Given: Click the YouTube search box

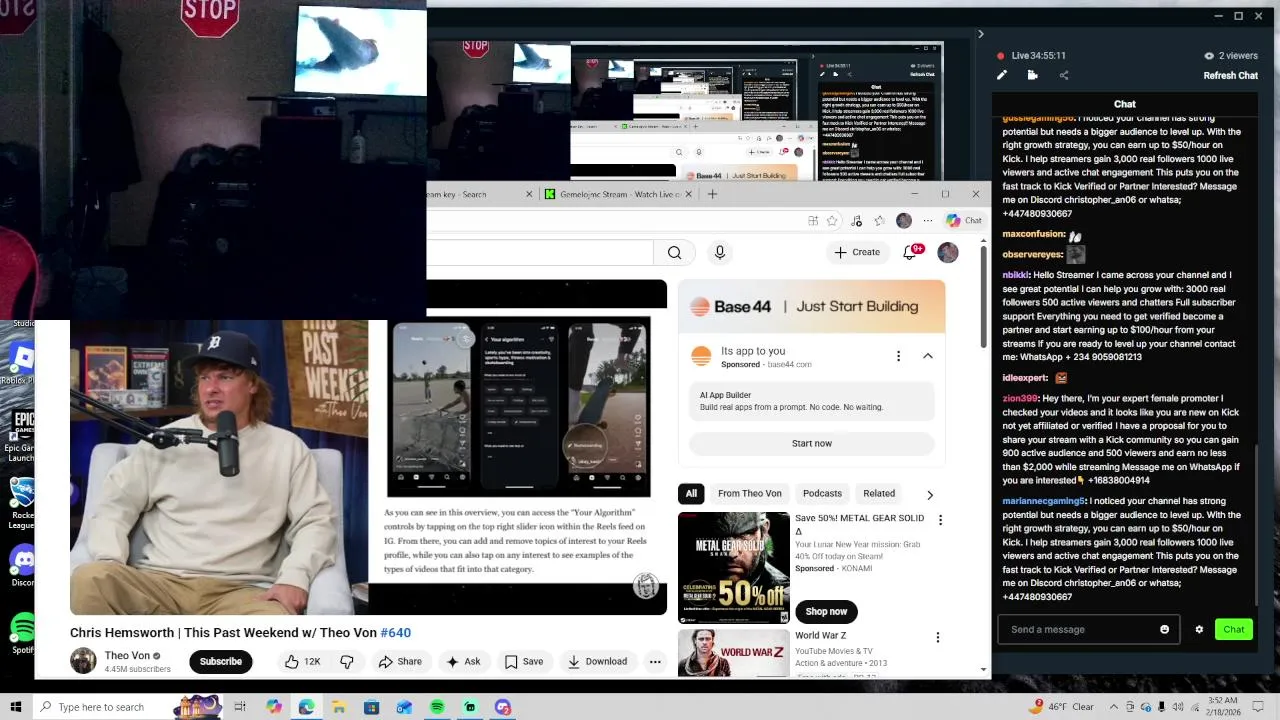Looking at the screenshot, I should 540,252.
